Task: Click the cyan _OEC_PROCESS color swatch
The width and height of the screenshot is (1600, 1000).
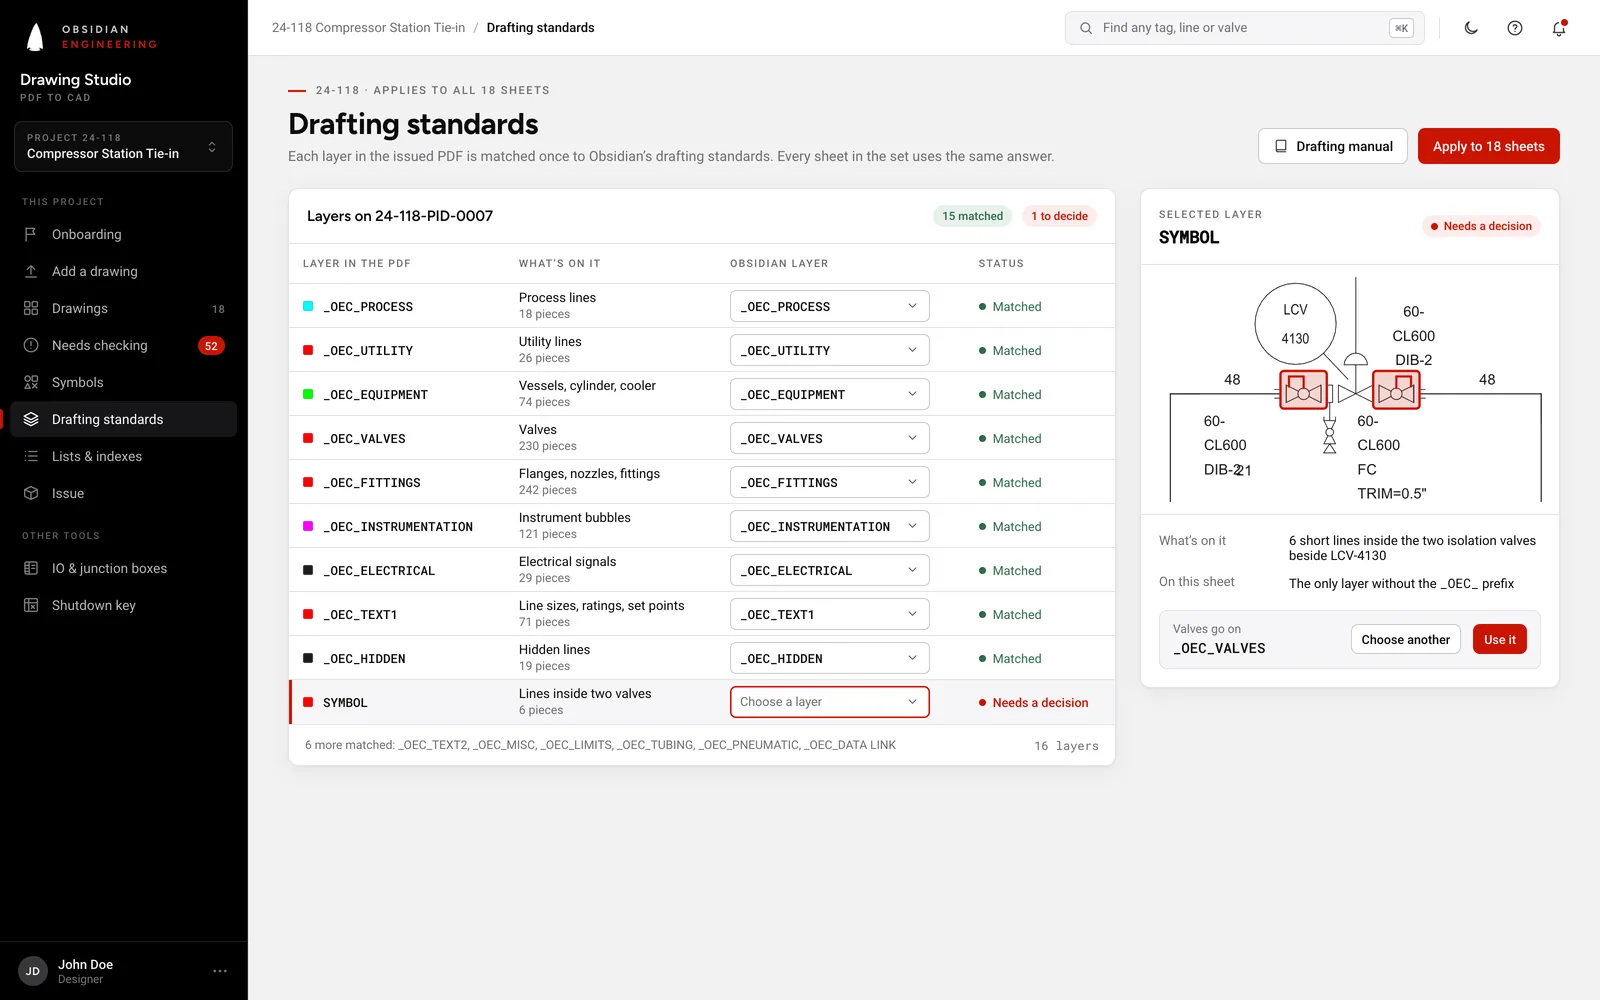Action: coord(308,306)
